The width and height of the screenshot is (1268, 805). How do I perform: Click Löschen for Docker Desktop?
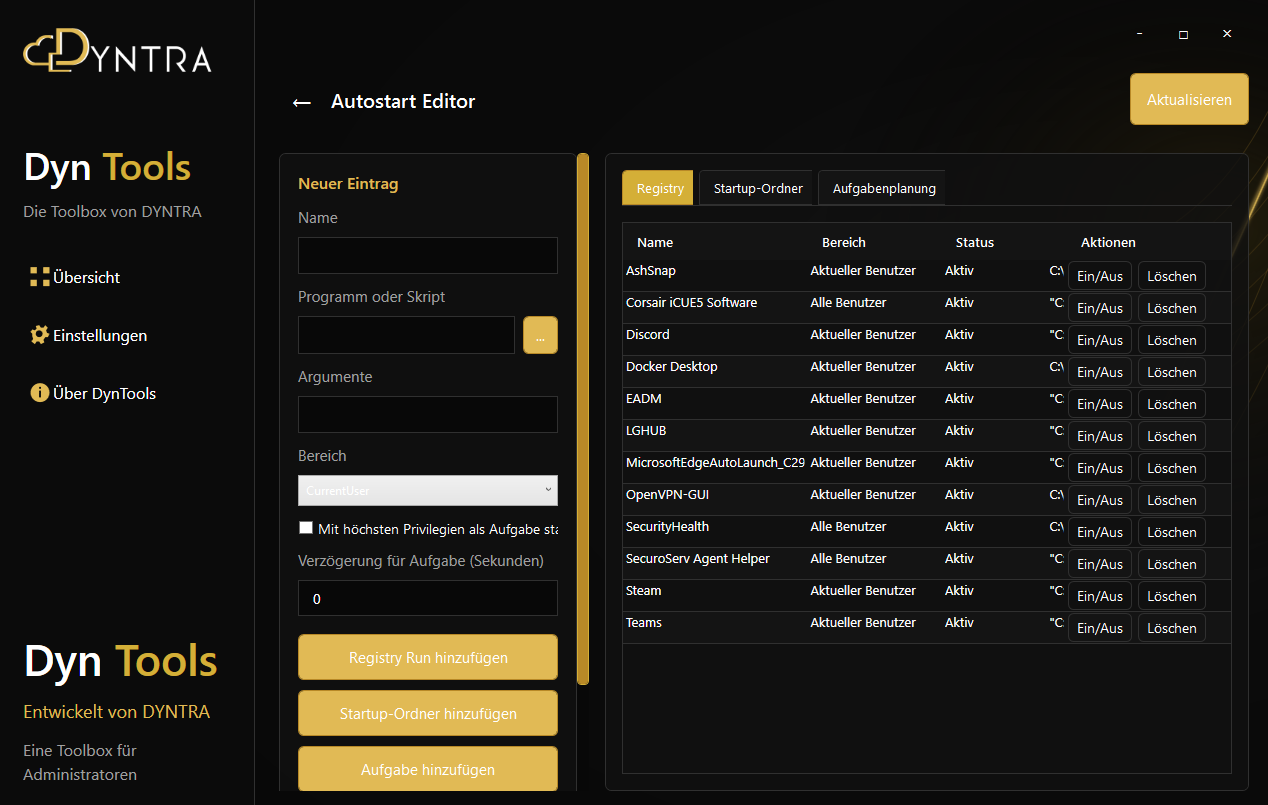pyautogui.click(x=1172, y=372)
